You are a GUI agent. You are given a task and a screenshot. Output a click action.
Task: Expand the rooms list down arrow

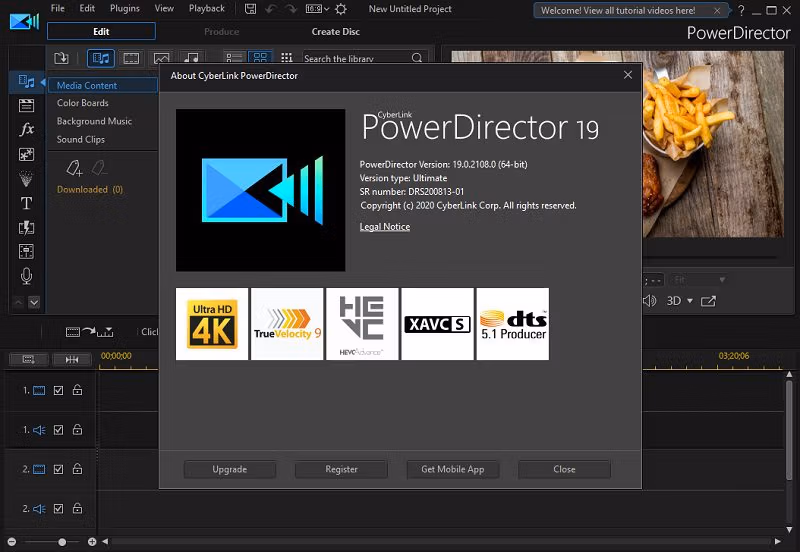34,303
